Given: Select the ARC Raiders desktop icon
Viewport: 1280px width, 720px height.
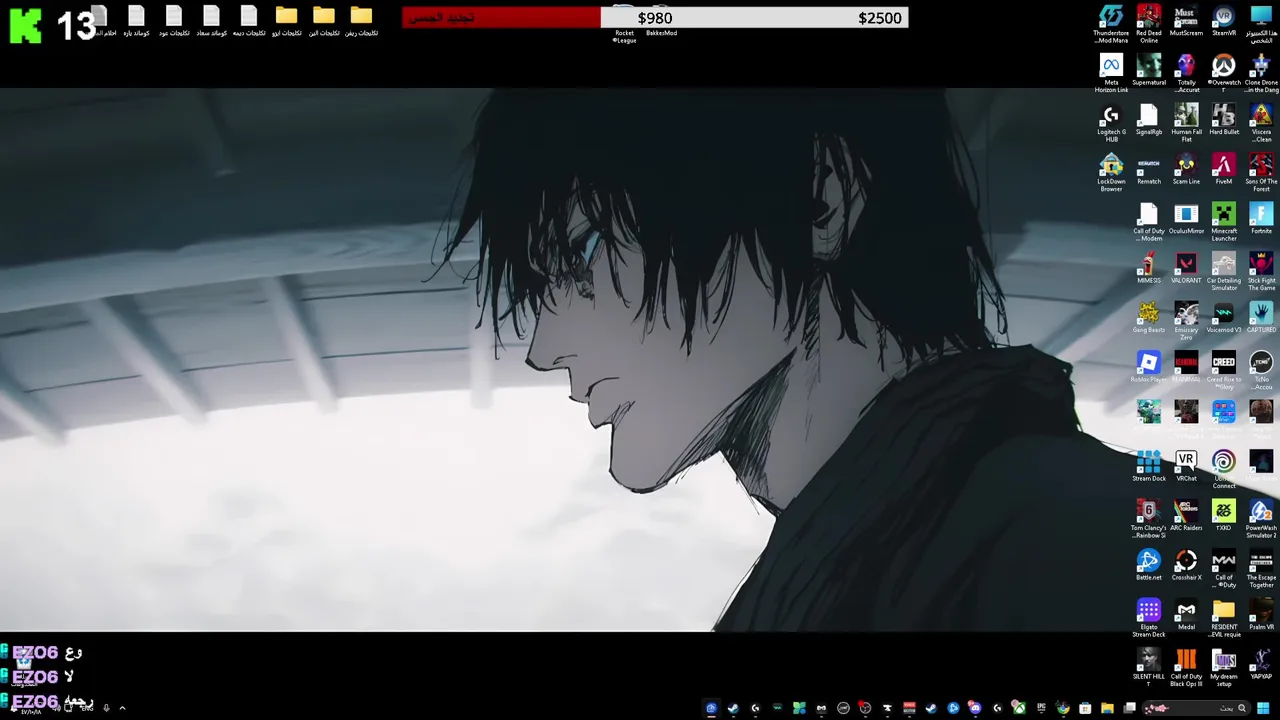Looking at the screenshot, I should point(1186,516).
